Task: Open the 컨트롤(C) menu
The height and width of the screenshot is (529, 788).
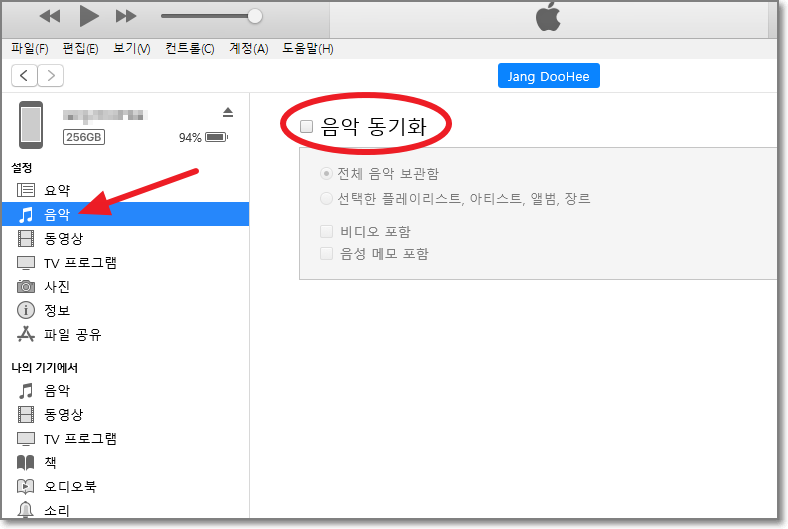Action: coord(190,49)
